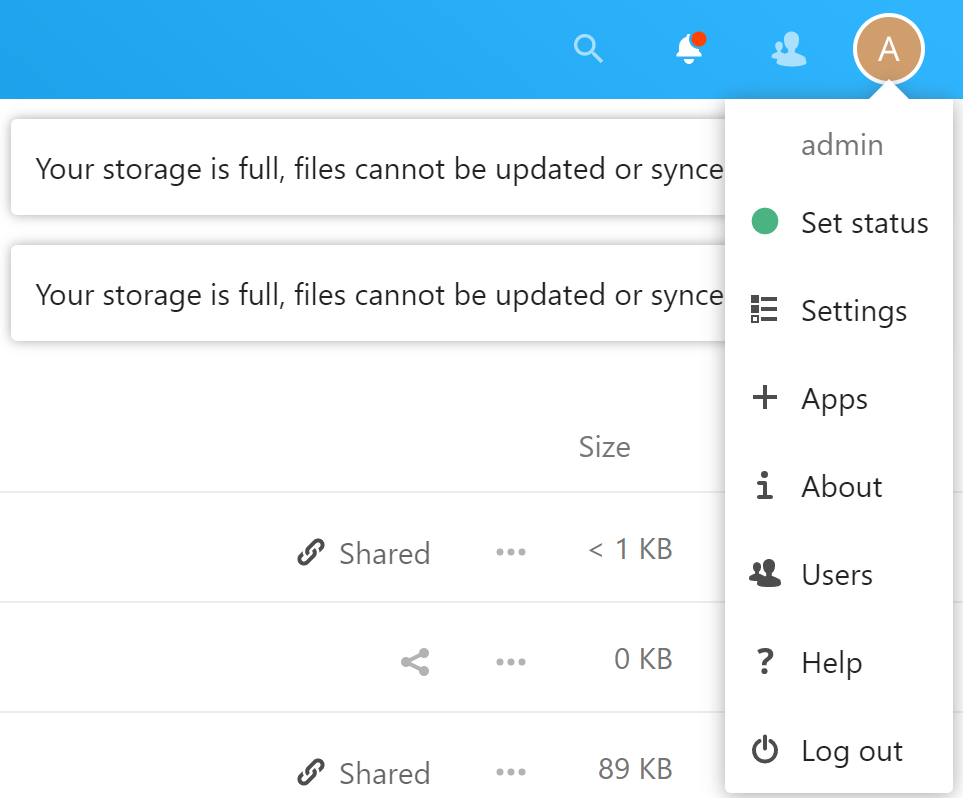Click the admin avatar circle
This screenshot has height=798, width=964.
pos(888,49)
